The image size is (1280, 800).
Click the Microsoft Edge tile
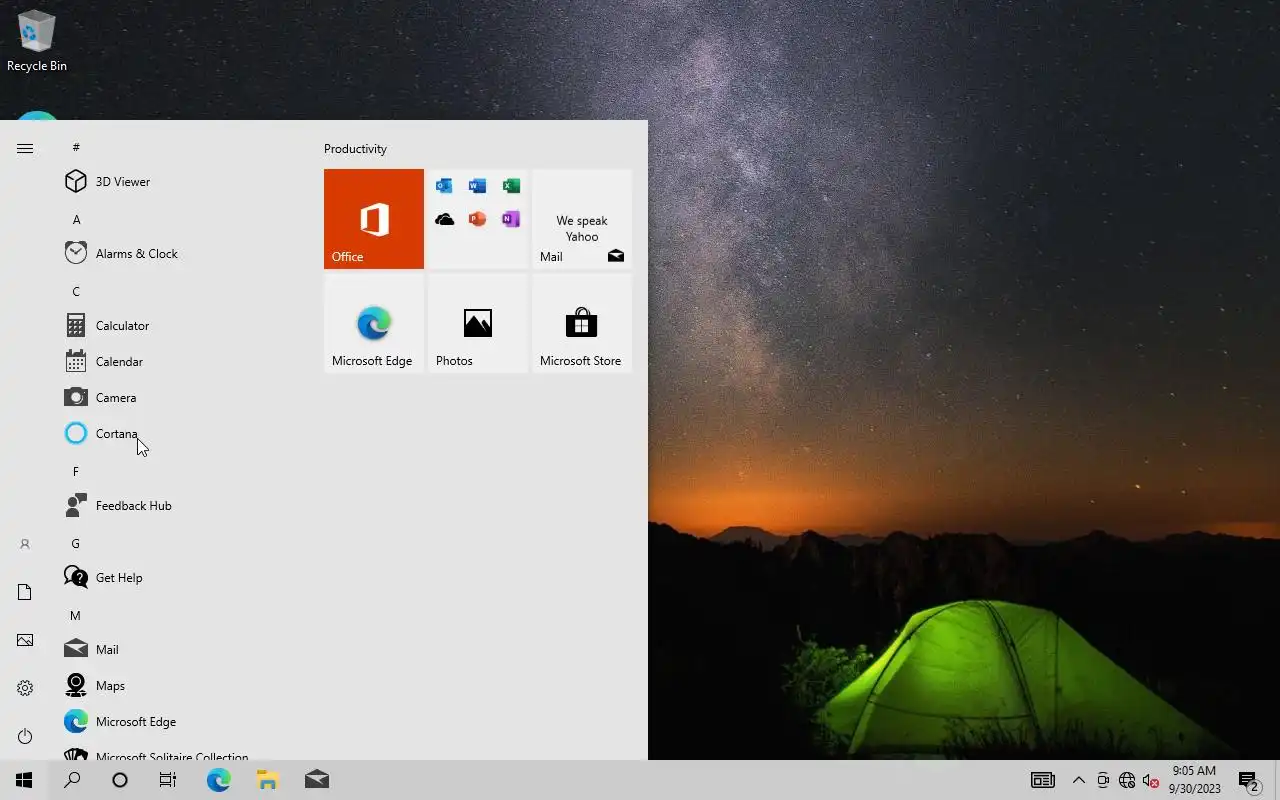374,323
